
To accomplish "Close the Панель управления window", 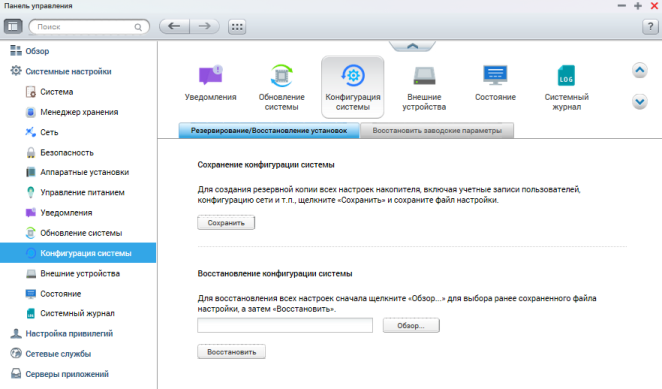I will point(654,6).
